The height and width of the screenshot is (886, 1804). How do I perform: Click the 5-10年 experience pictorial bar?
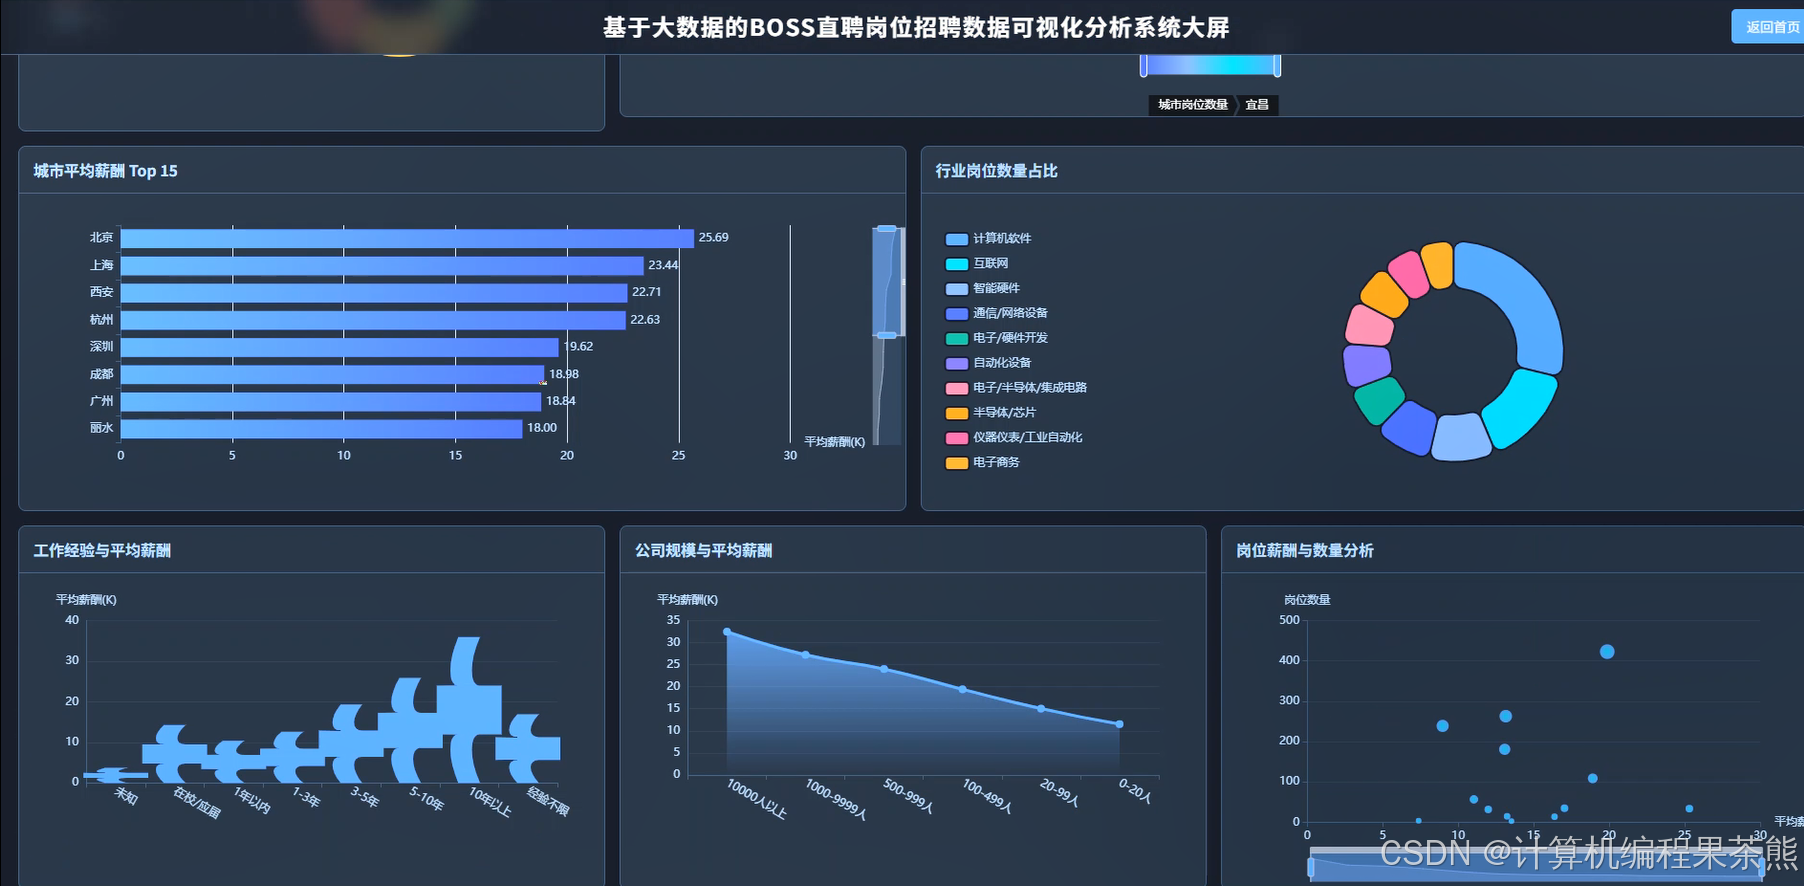pyautogui.click(x=409, y=731)
